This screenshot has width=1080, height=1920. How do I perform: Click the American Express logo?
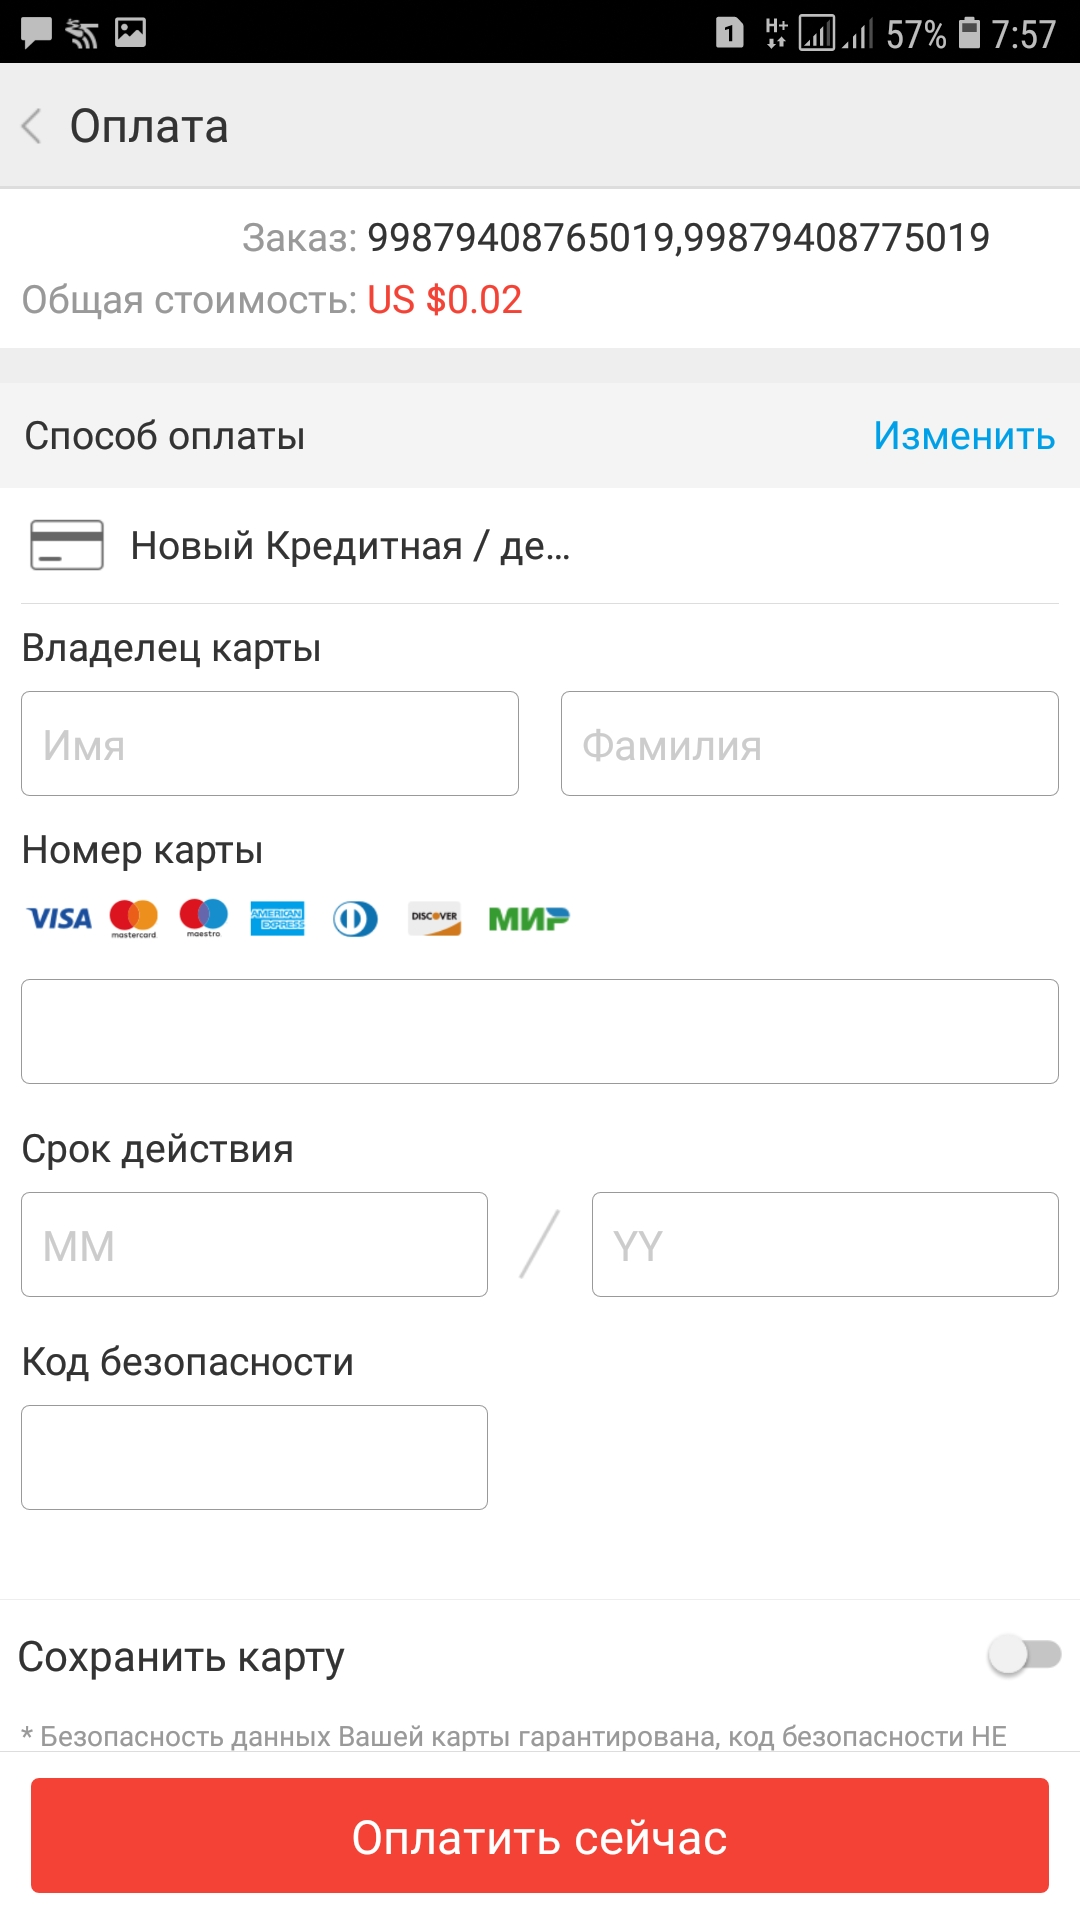pyautogui.click(x=278, y=918)
